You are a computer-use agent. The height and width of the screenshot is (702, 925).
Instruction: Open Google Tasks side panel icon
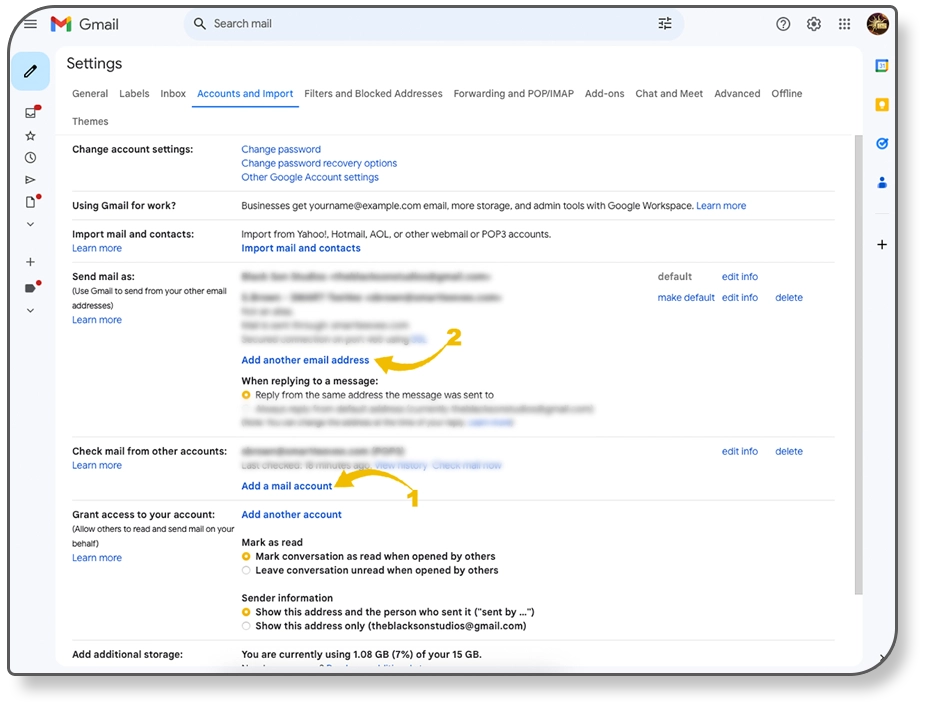[881, 144]
